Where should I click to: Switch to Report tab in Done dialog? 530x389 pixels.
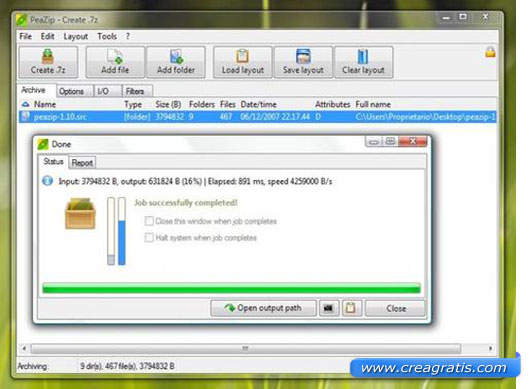click(x=82, y=163)
